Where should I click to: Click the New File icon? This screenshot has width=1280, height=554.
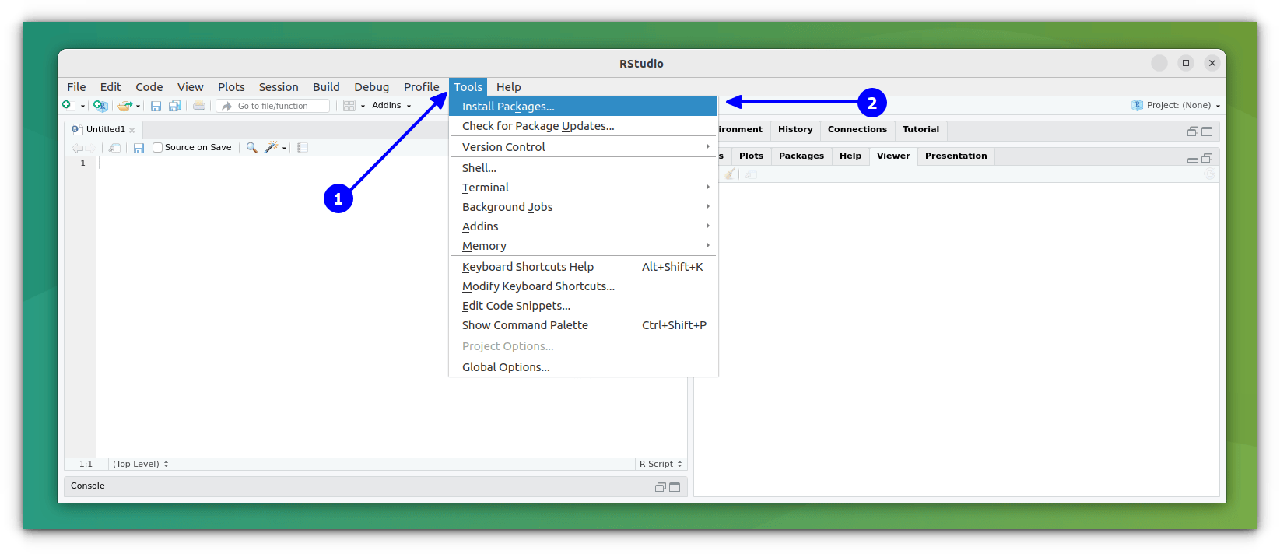pyautogui.click(x=66, y=105)
